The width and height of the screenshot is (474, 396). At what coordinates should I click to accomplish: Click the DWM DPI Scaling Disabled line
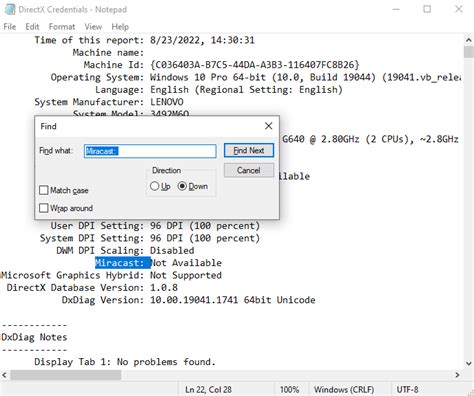(x=125, y=251)
